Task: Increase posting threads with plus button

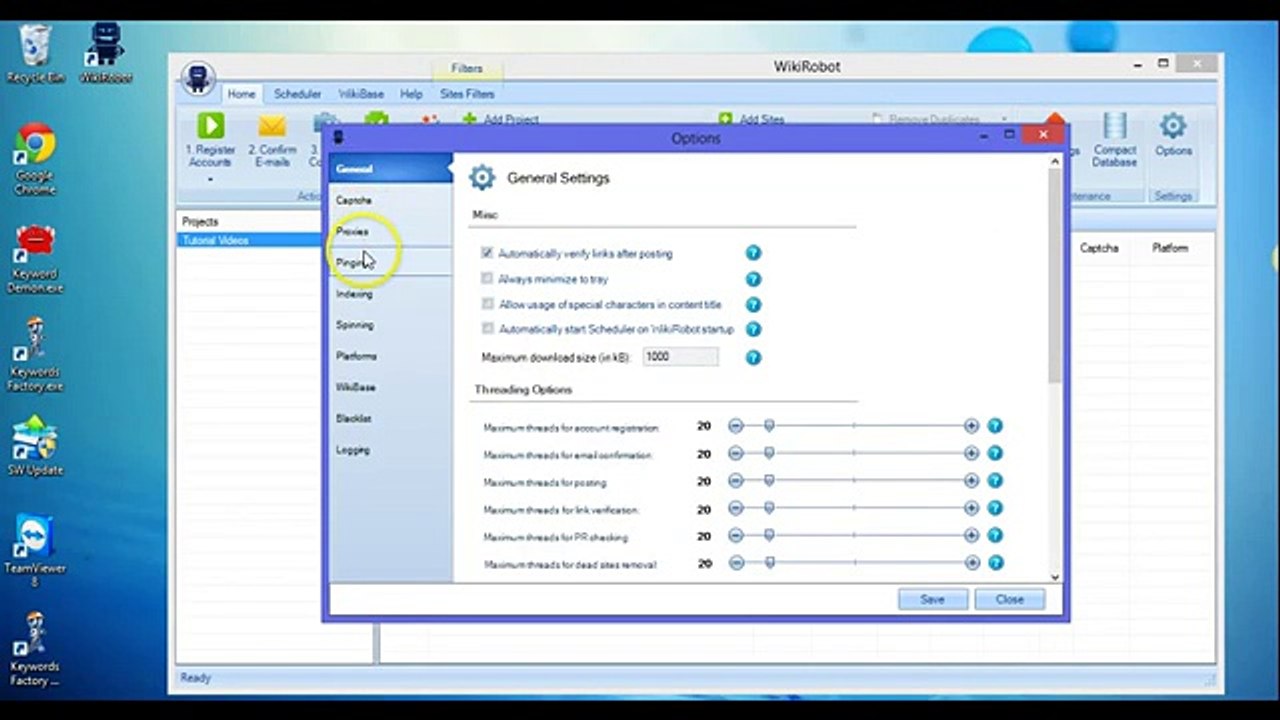Action: point(971,481)
